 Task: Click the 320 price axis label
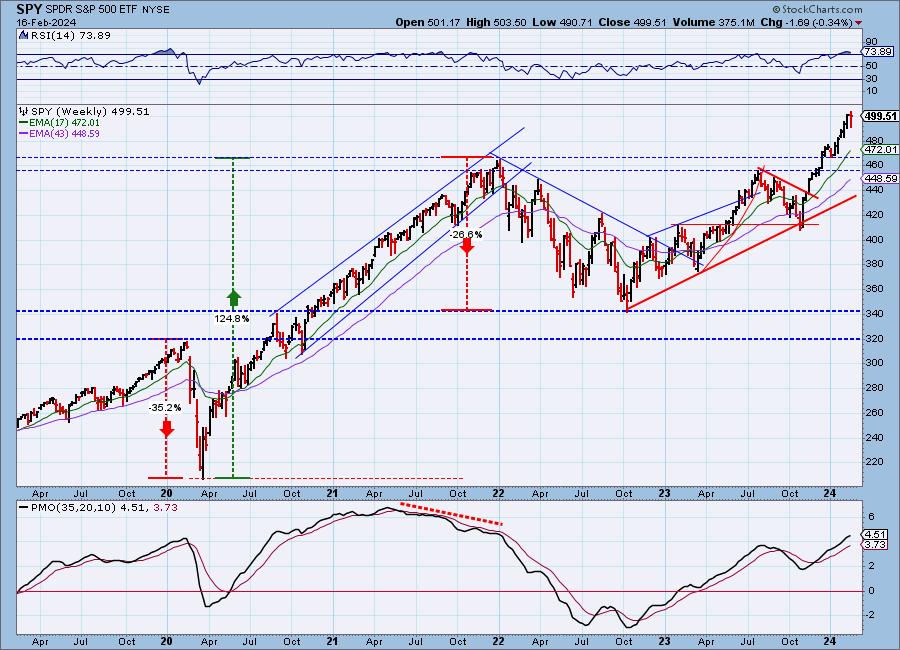click(x=874, y=339)
